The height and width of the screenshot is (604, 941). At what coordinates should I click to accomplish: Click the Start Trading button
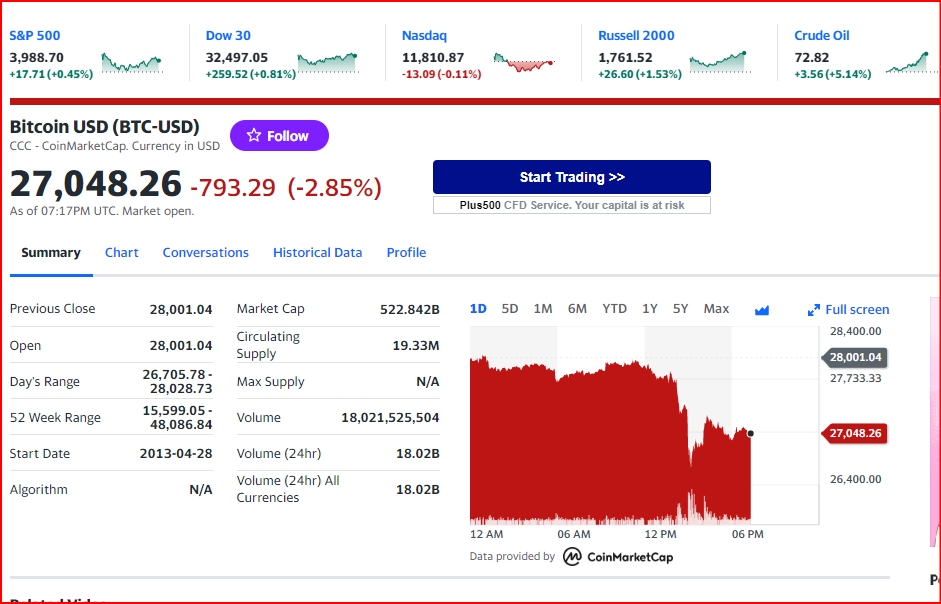pyautogui.click(x=572, y=177)
